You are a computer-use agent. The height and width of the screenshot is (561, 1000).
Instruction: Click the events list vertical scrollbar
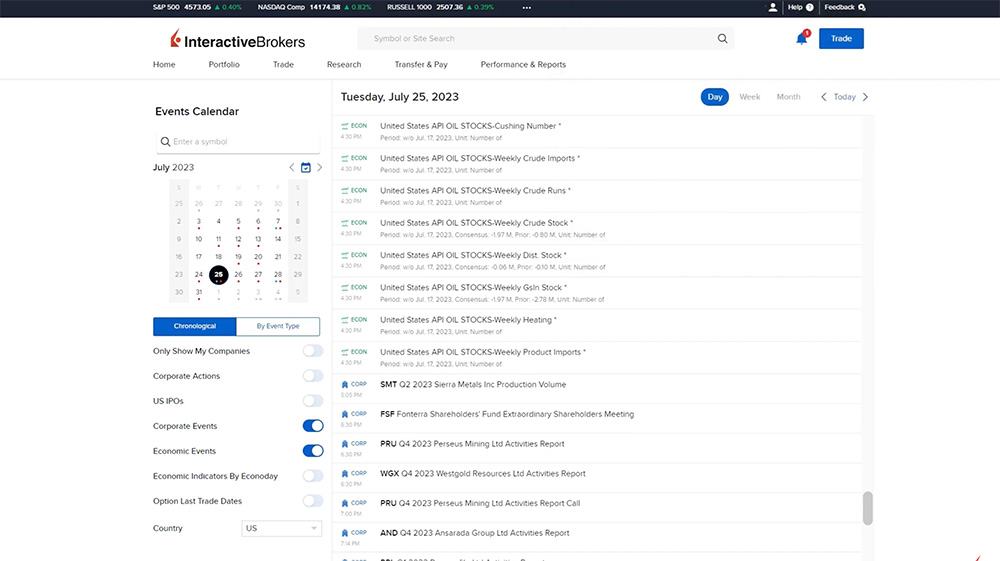[x=867, y=507]
